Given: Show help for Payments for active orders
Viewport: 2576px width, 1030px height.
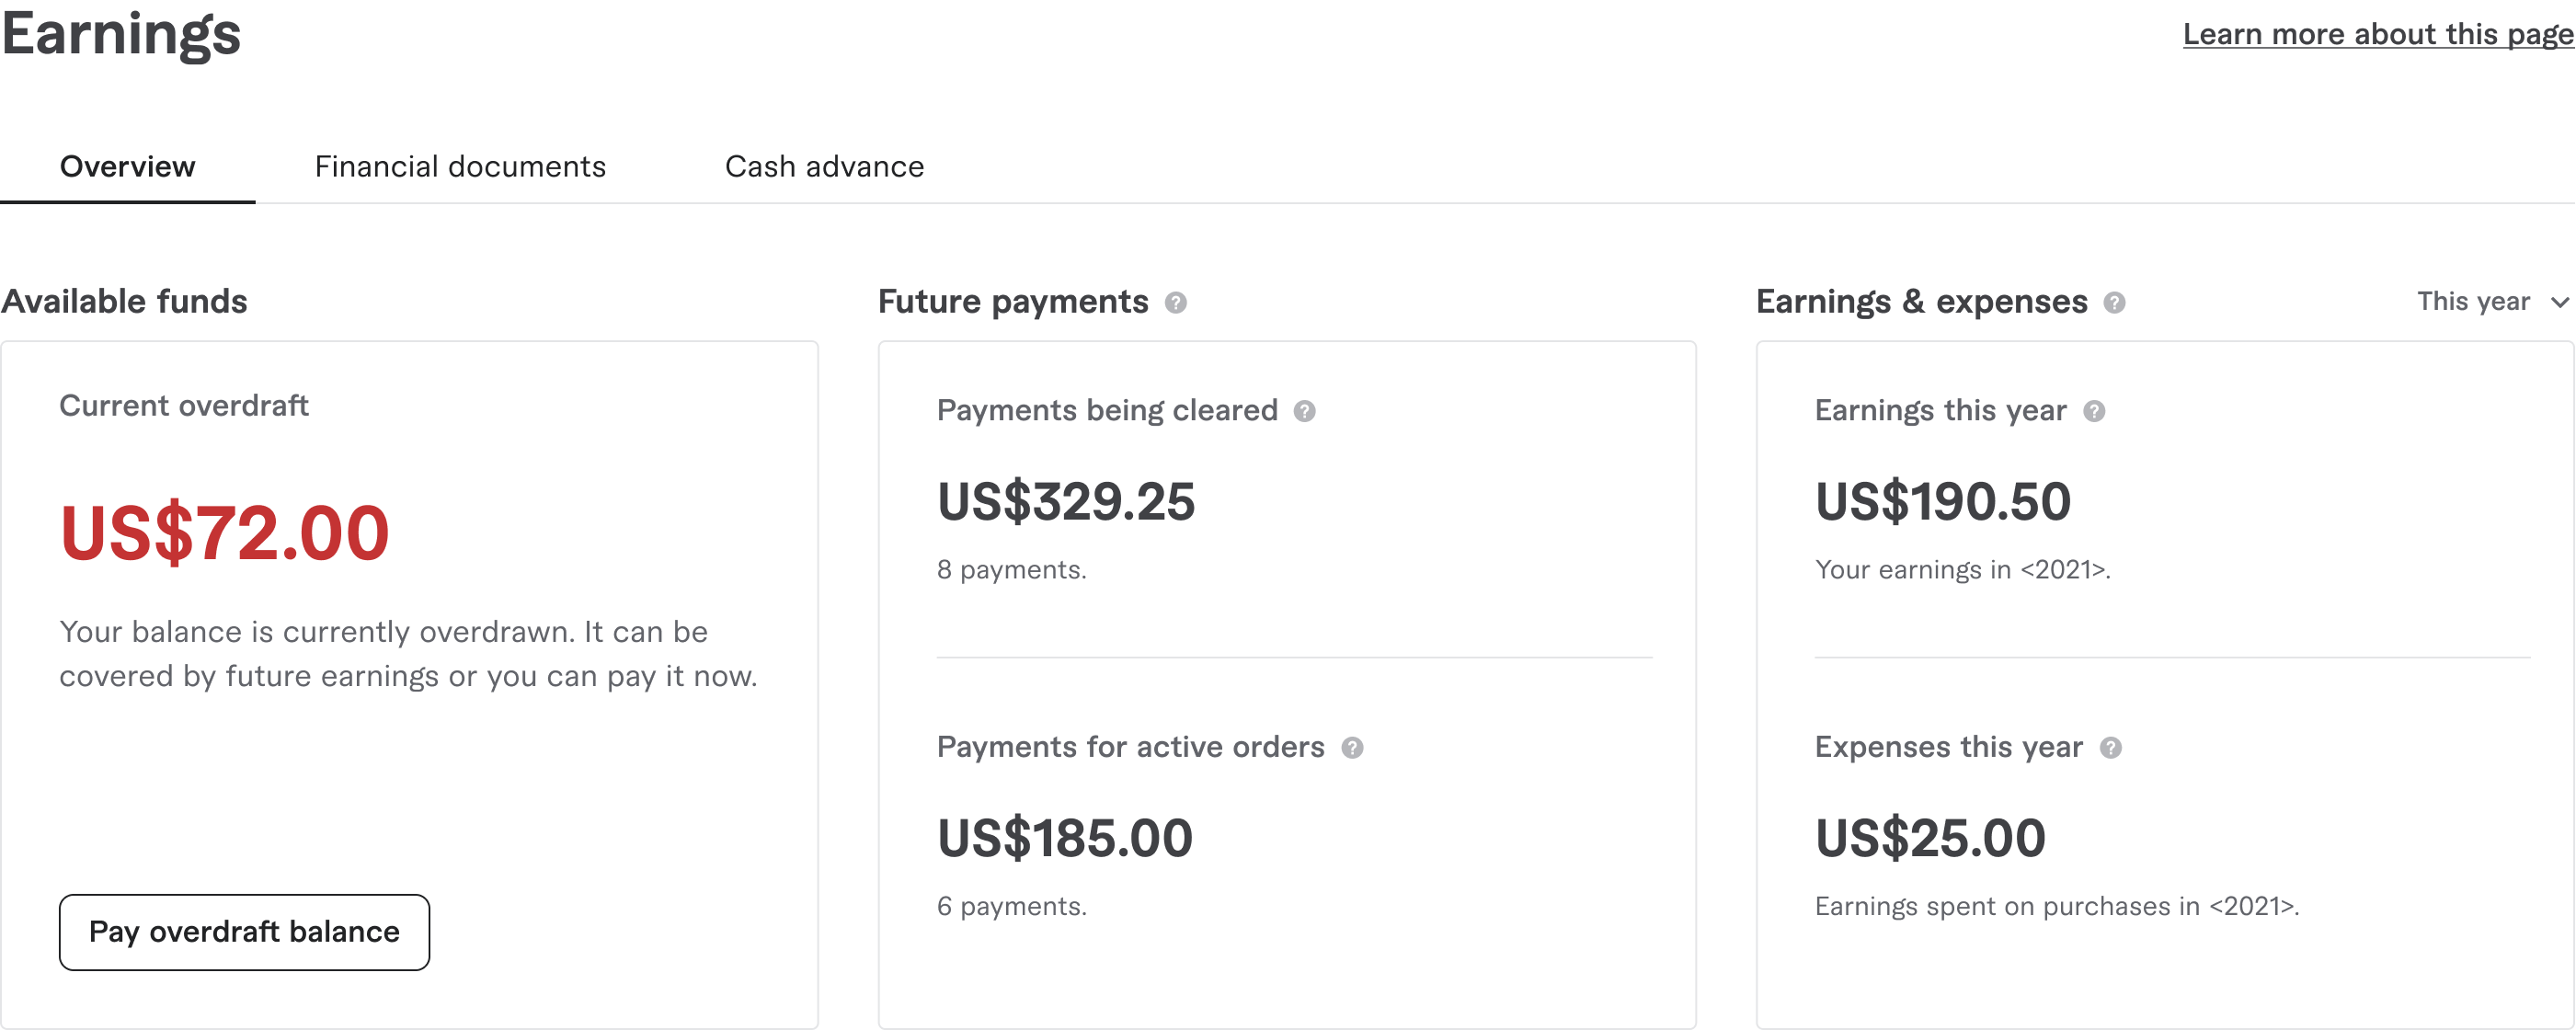Looking at the screenshot, I should (1352, 748).
